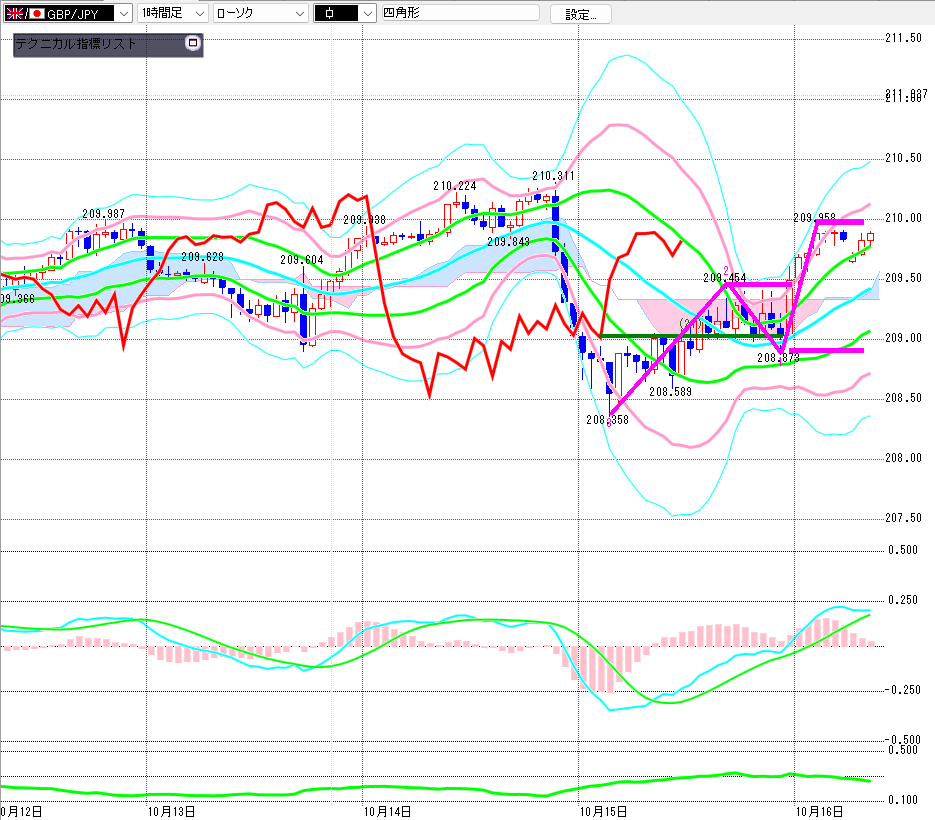Click the 207.50 price axis label
Viewport: 935px width, 820px height.
point(903,518)
